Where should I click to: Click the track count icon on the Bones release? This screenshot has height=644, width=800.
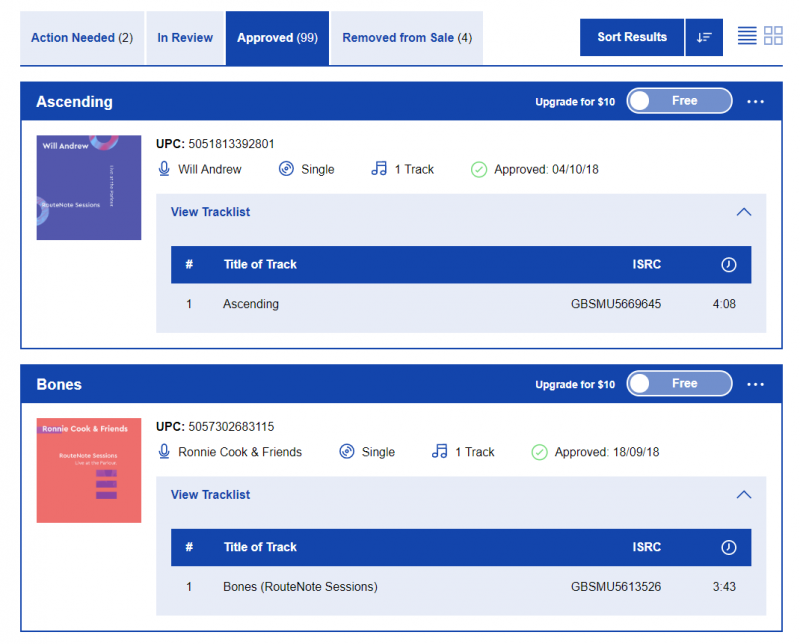(x=439, y=452)
